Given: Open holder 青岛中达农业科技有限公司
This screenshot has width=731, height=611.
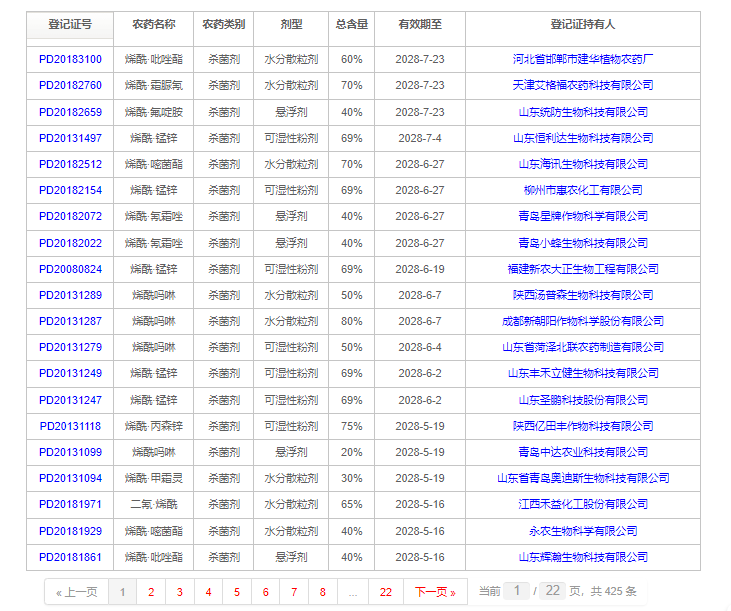Looking at the screenshot, I should (x=583, y=453).
